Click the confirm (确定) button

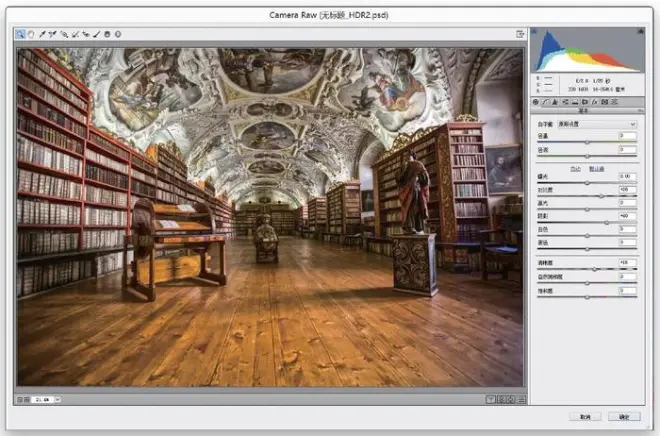click(x=624, y=417)
